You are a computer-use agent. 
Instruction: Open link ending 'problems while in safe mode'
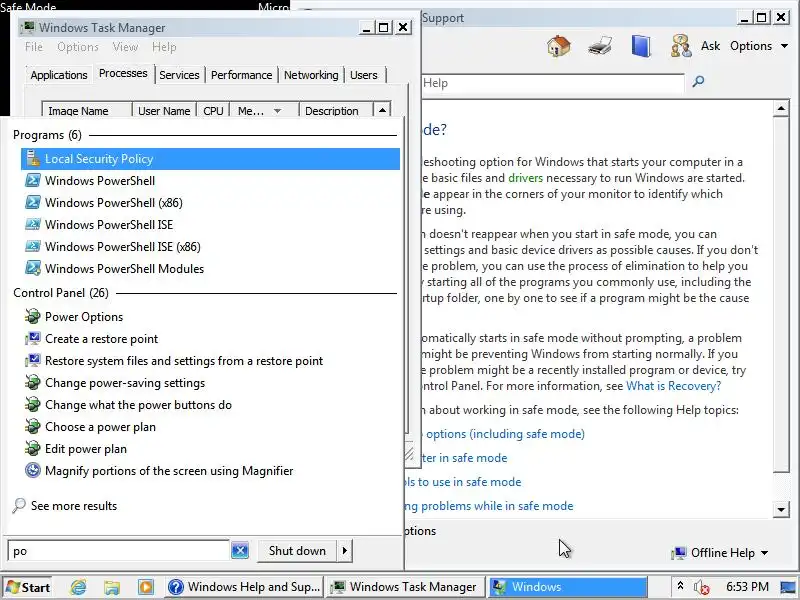(489, 506)
